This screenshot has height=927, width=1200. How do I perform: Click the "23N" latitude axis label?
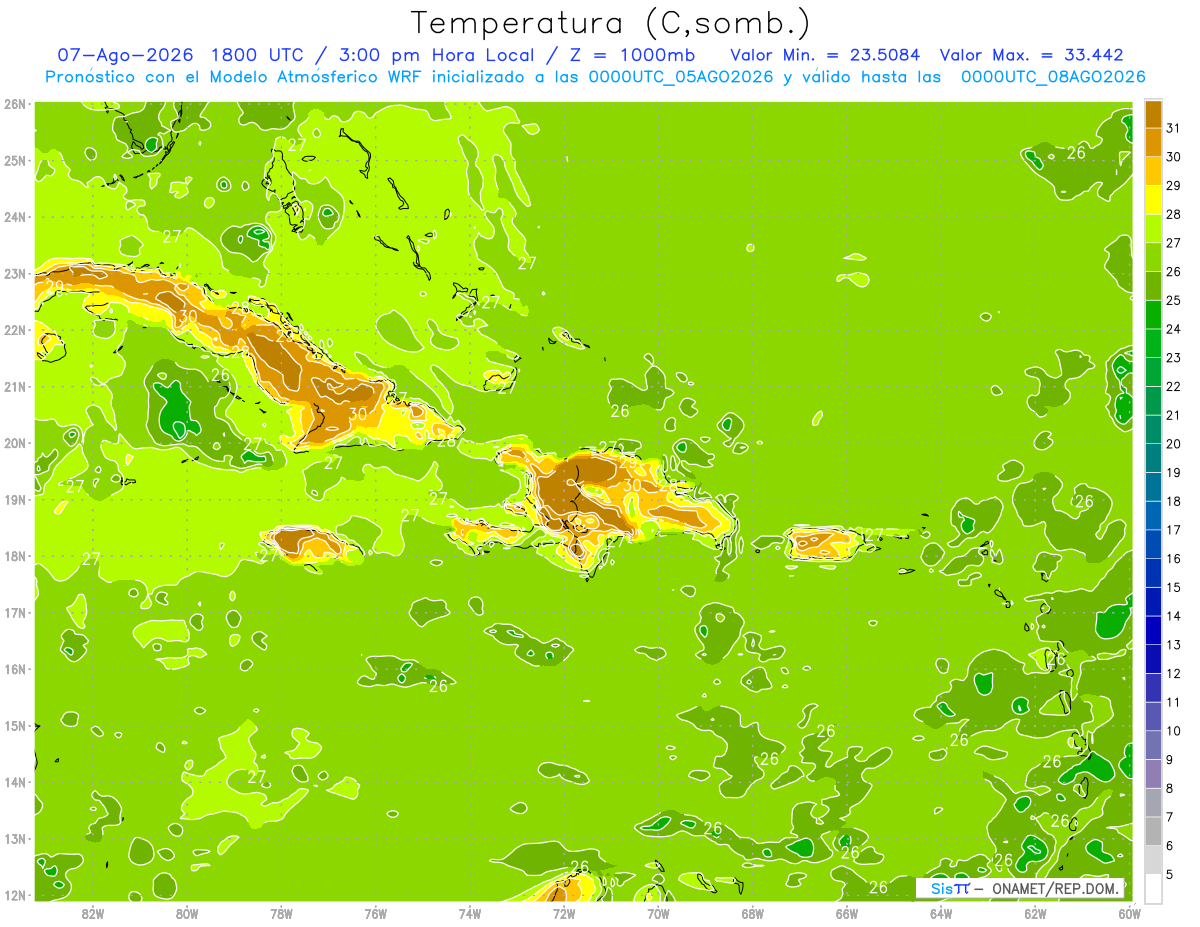pyautogui.click(x=15, y=273)
